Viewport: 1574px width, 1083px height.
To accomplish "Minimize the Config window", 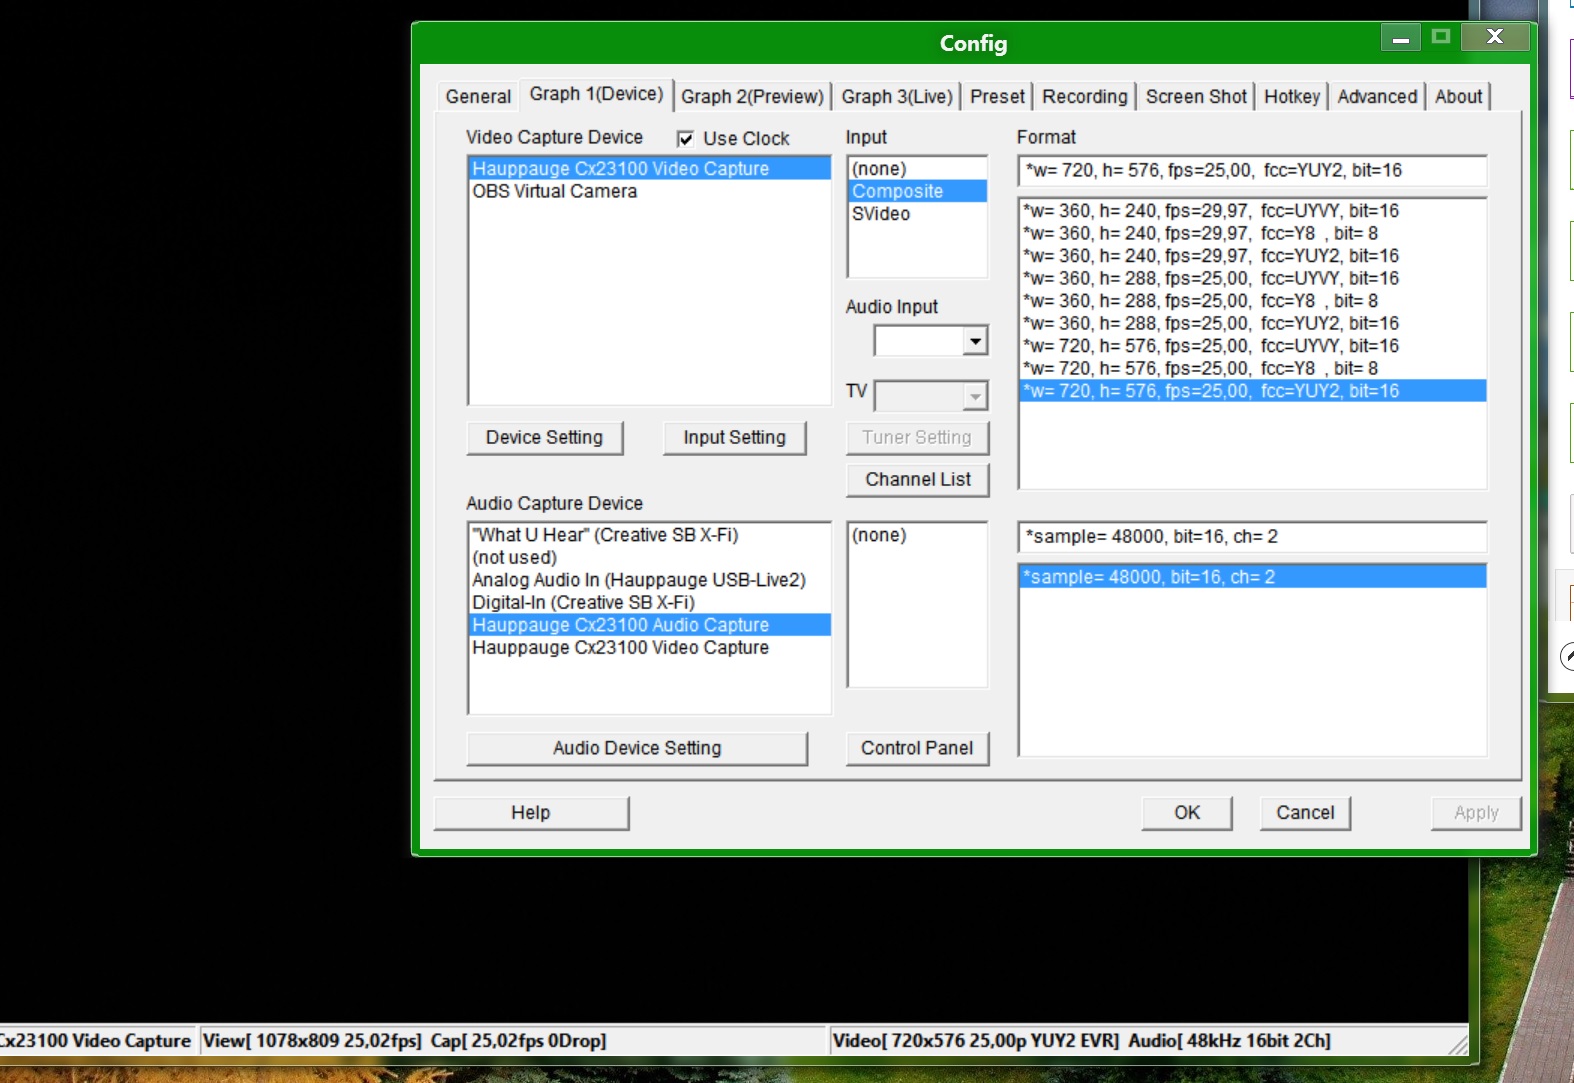I will [x=1400, y=38].
